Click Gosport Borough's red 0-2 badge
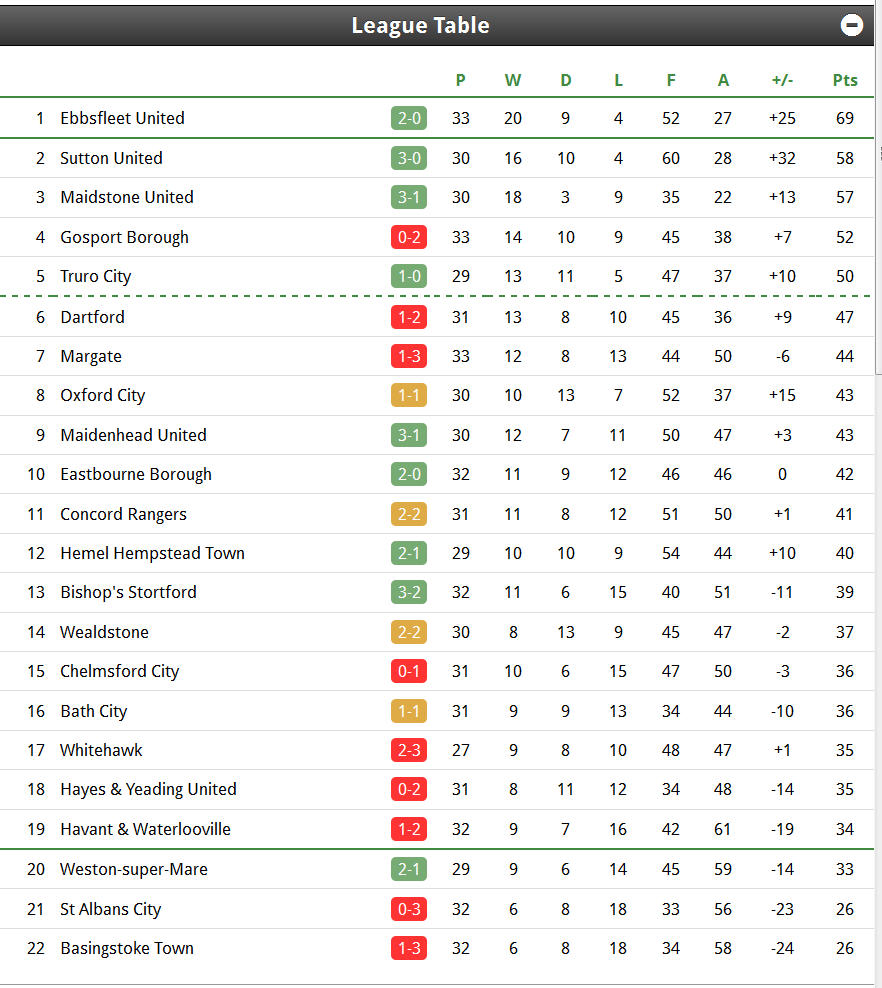The height and width of the screenshot is (988, 882). tap(409, 238)
